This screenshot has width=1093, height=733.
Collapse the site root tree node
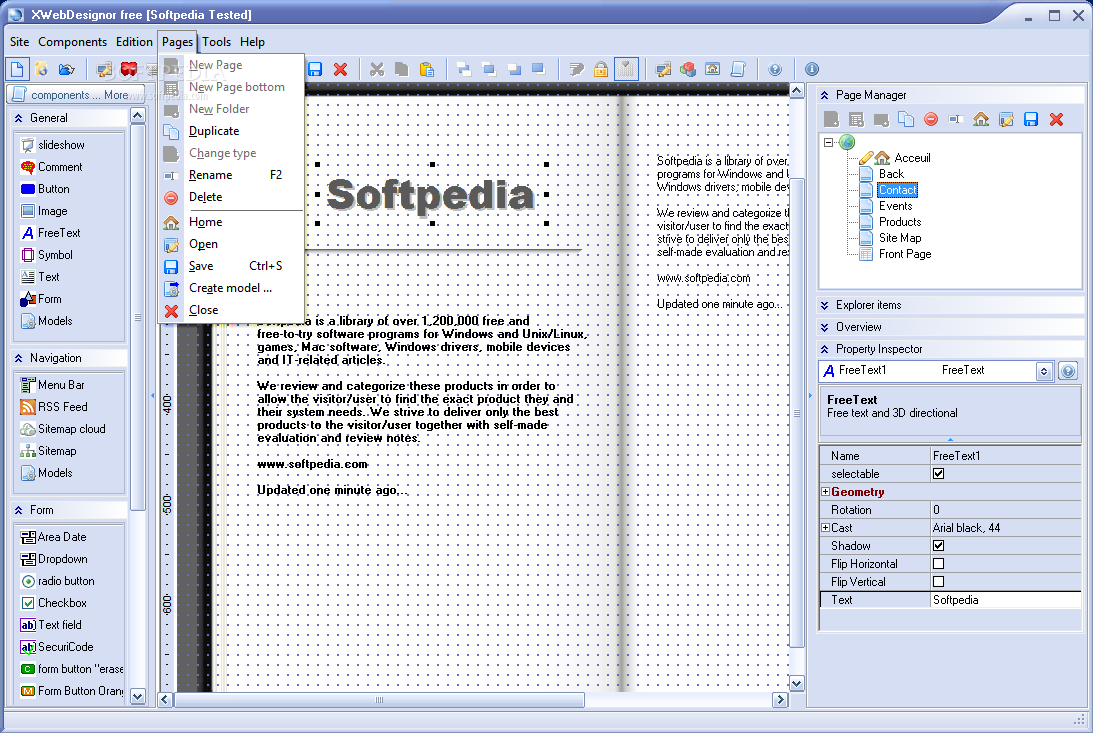point(828,143)
